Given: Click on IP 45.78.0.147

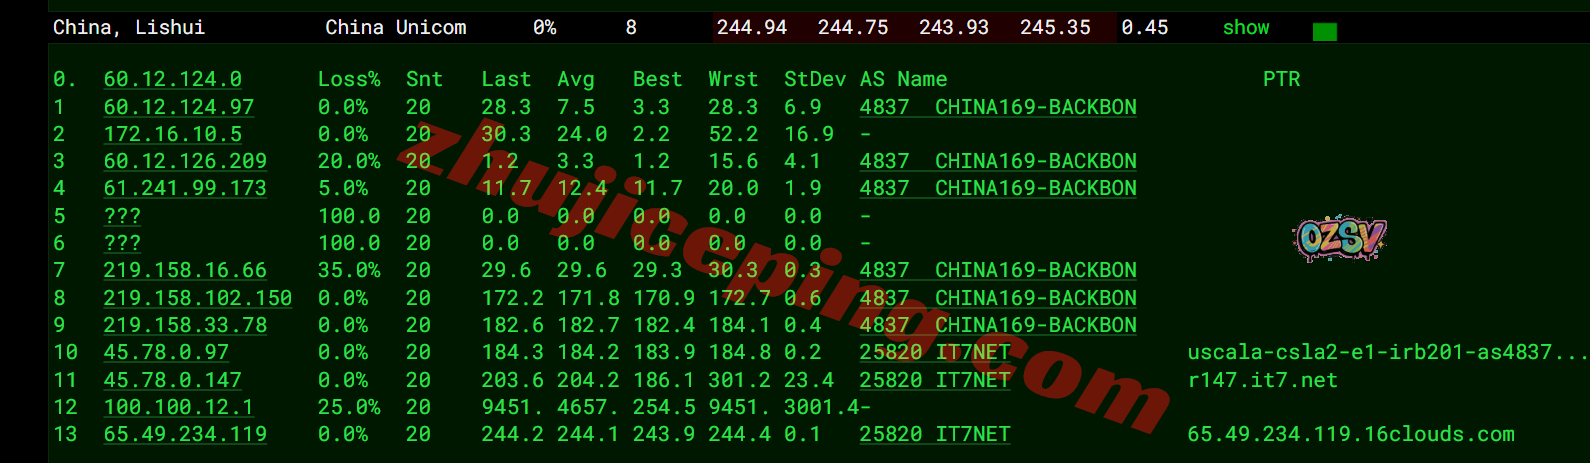Looking at the screenshot, I should pos(172,380).
